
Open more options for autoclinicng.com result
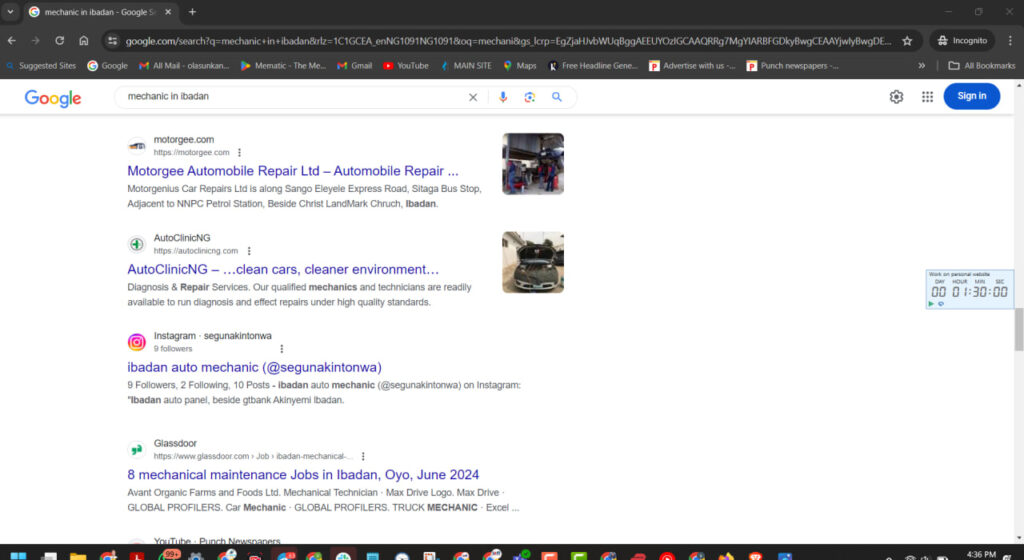[x=249, y=251]
